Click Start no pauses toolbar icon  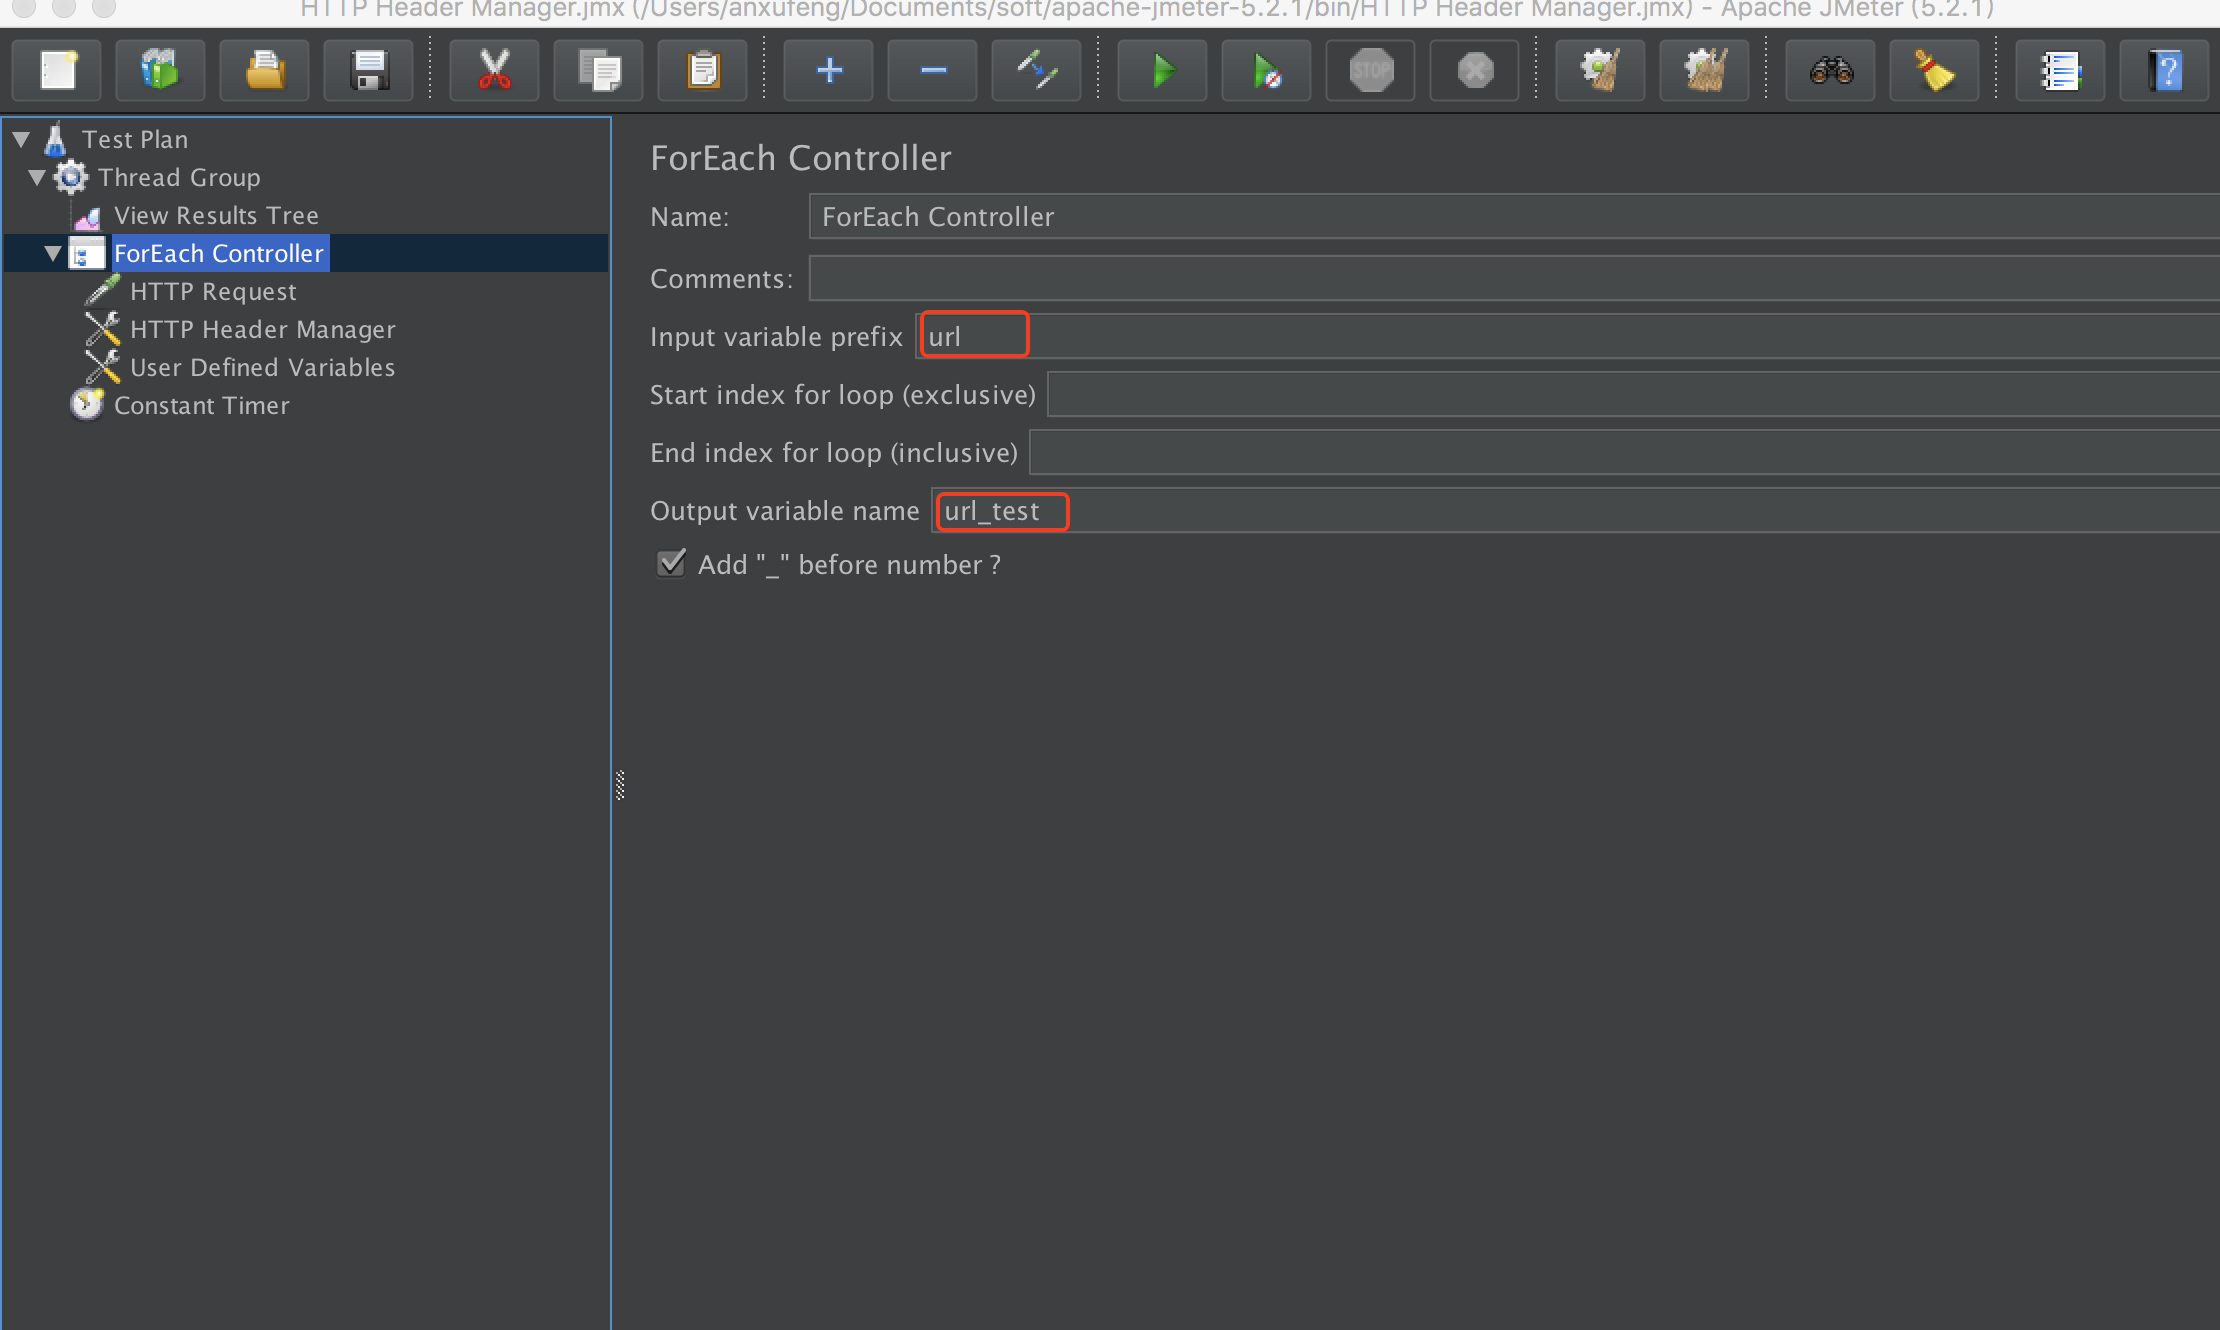point(1266,71)
